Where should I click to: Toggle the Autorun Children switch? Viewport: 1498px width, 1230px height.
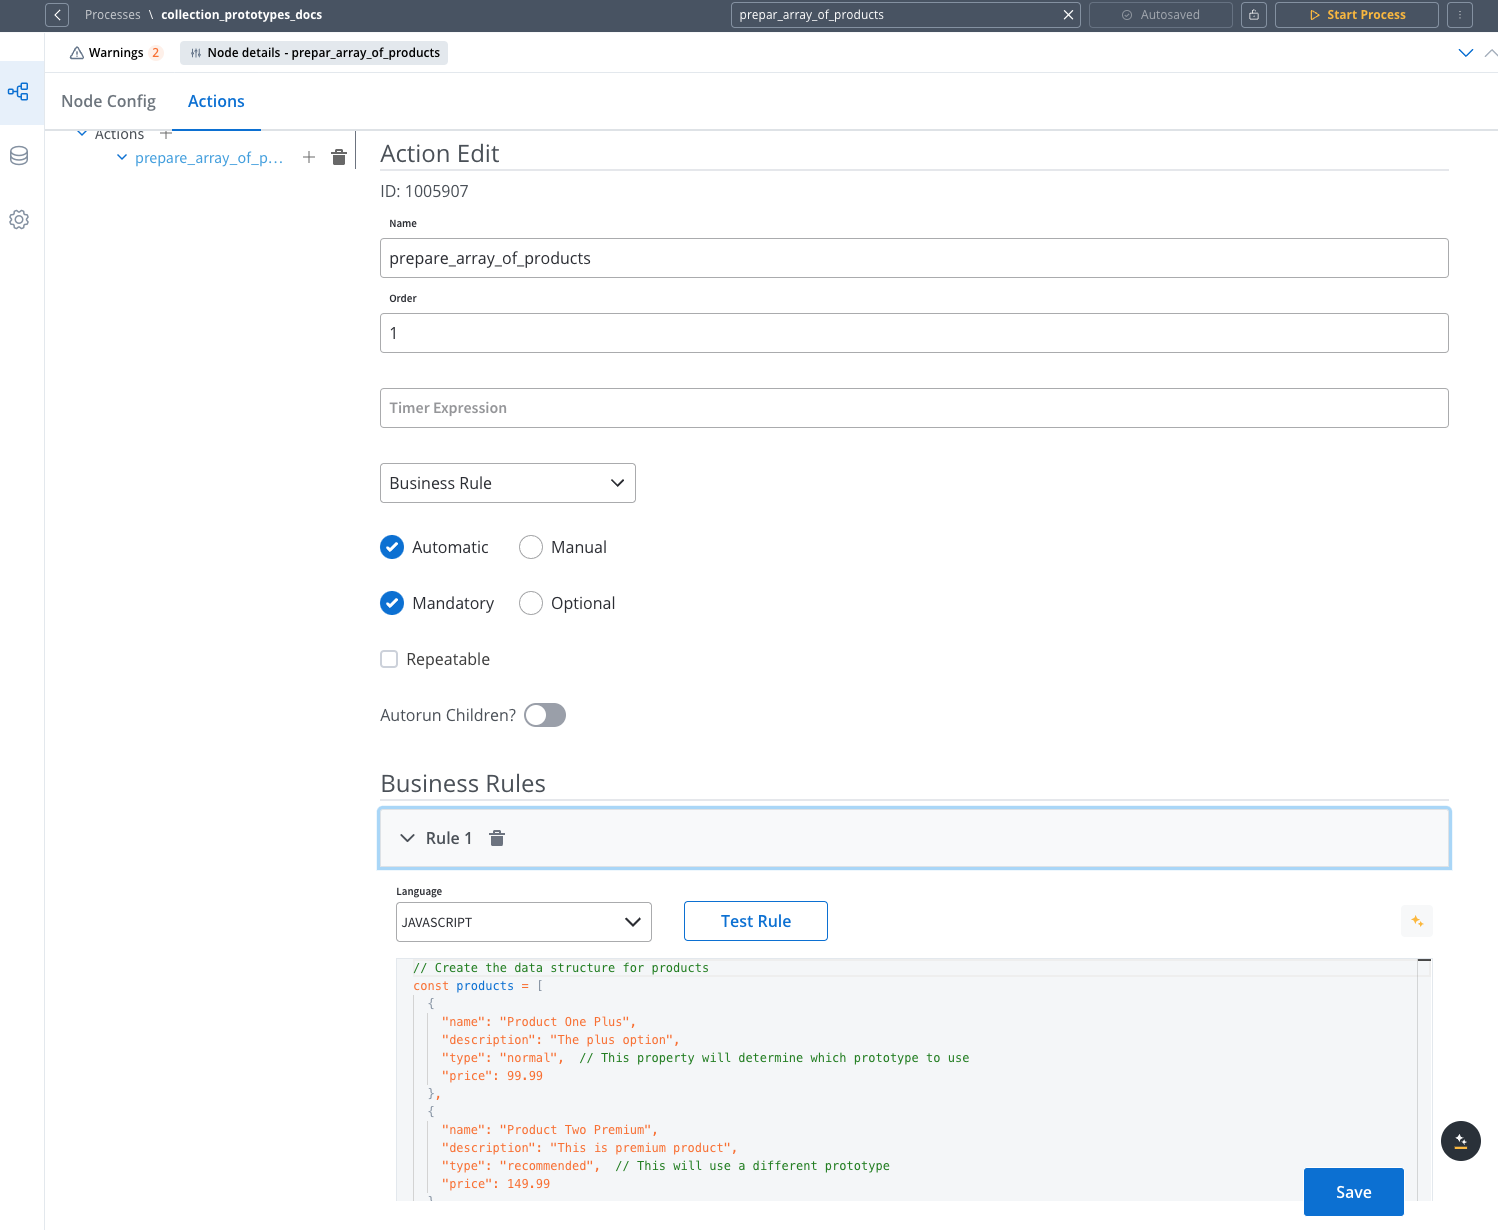pos(545,715)
